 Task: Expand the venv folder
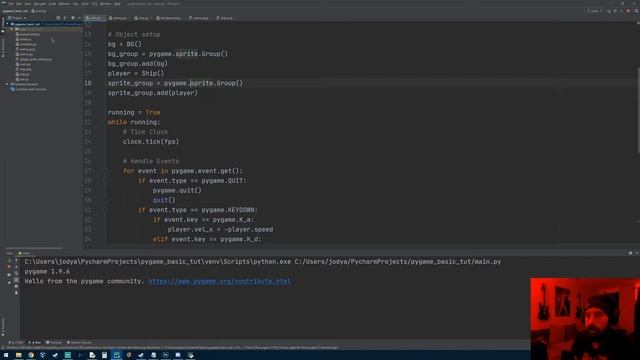click(12, 29)
